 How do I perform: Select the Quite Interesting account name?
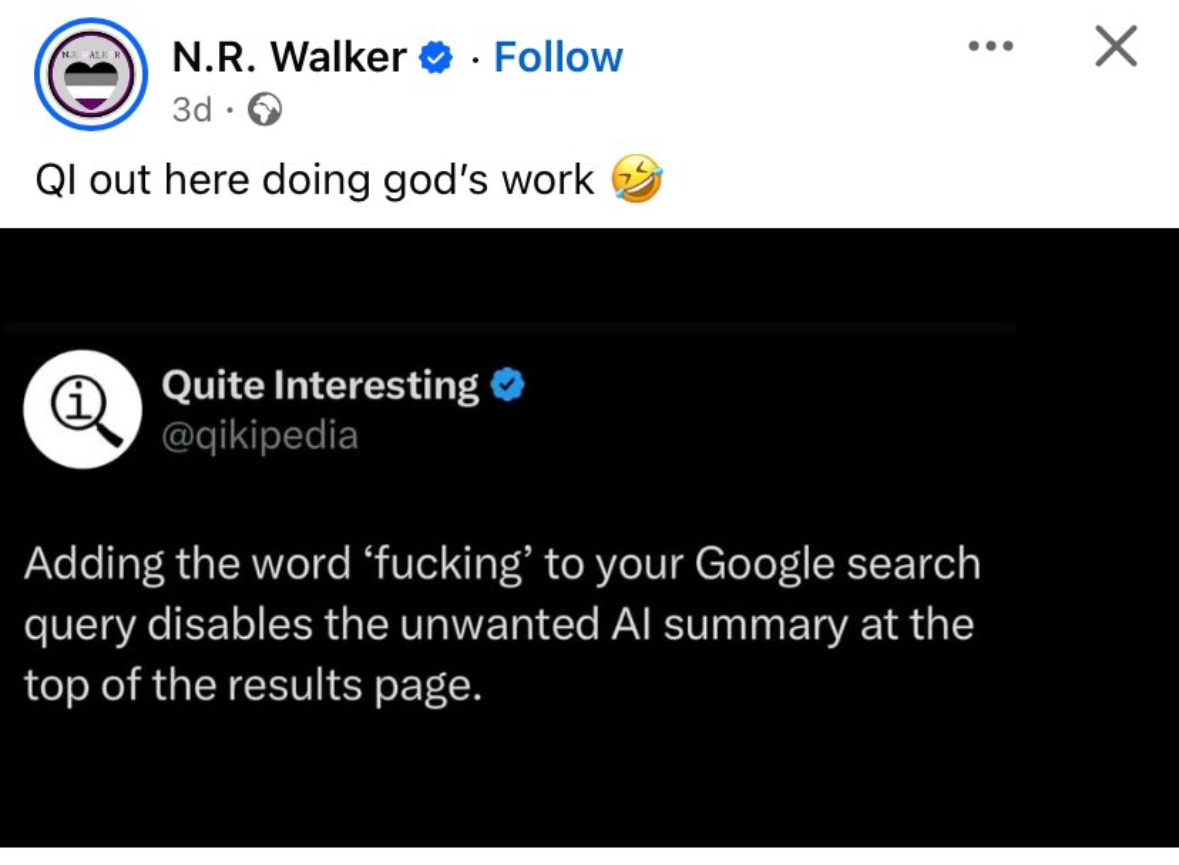[x=320, y=385]
